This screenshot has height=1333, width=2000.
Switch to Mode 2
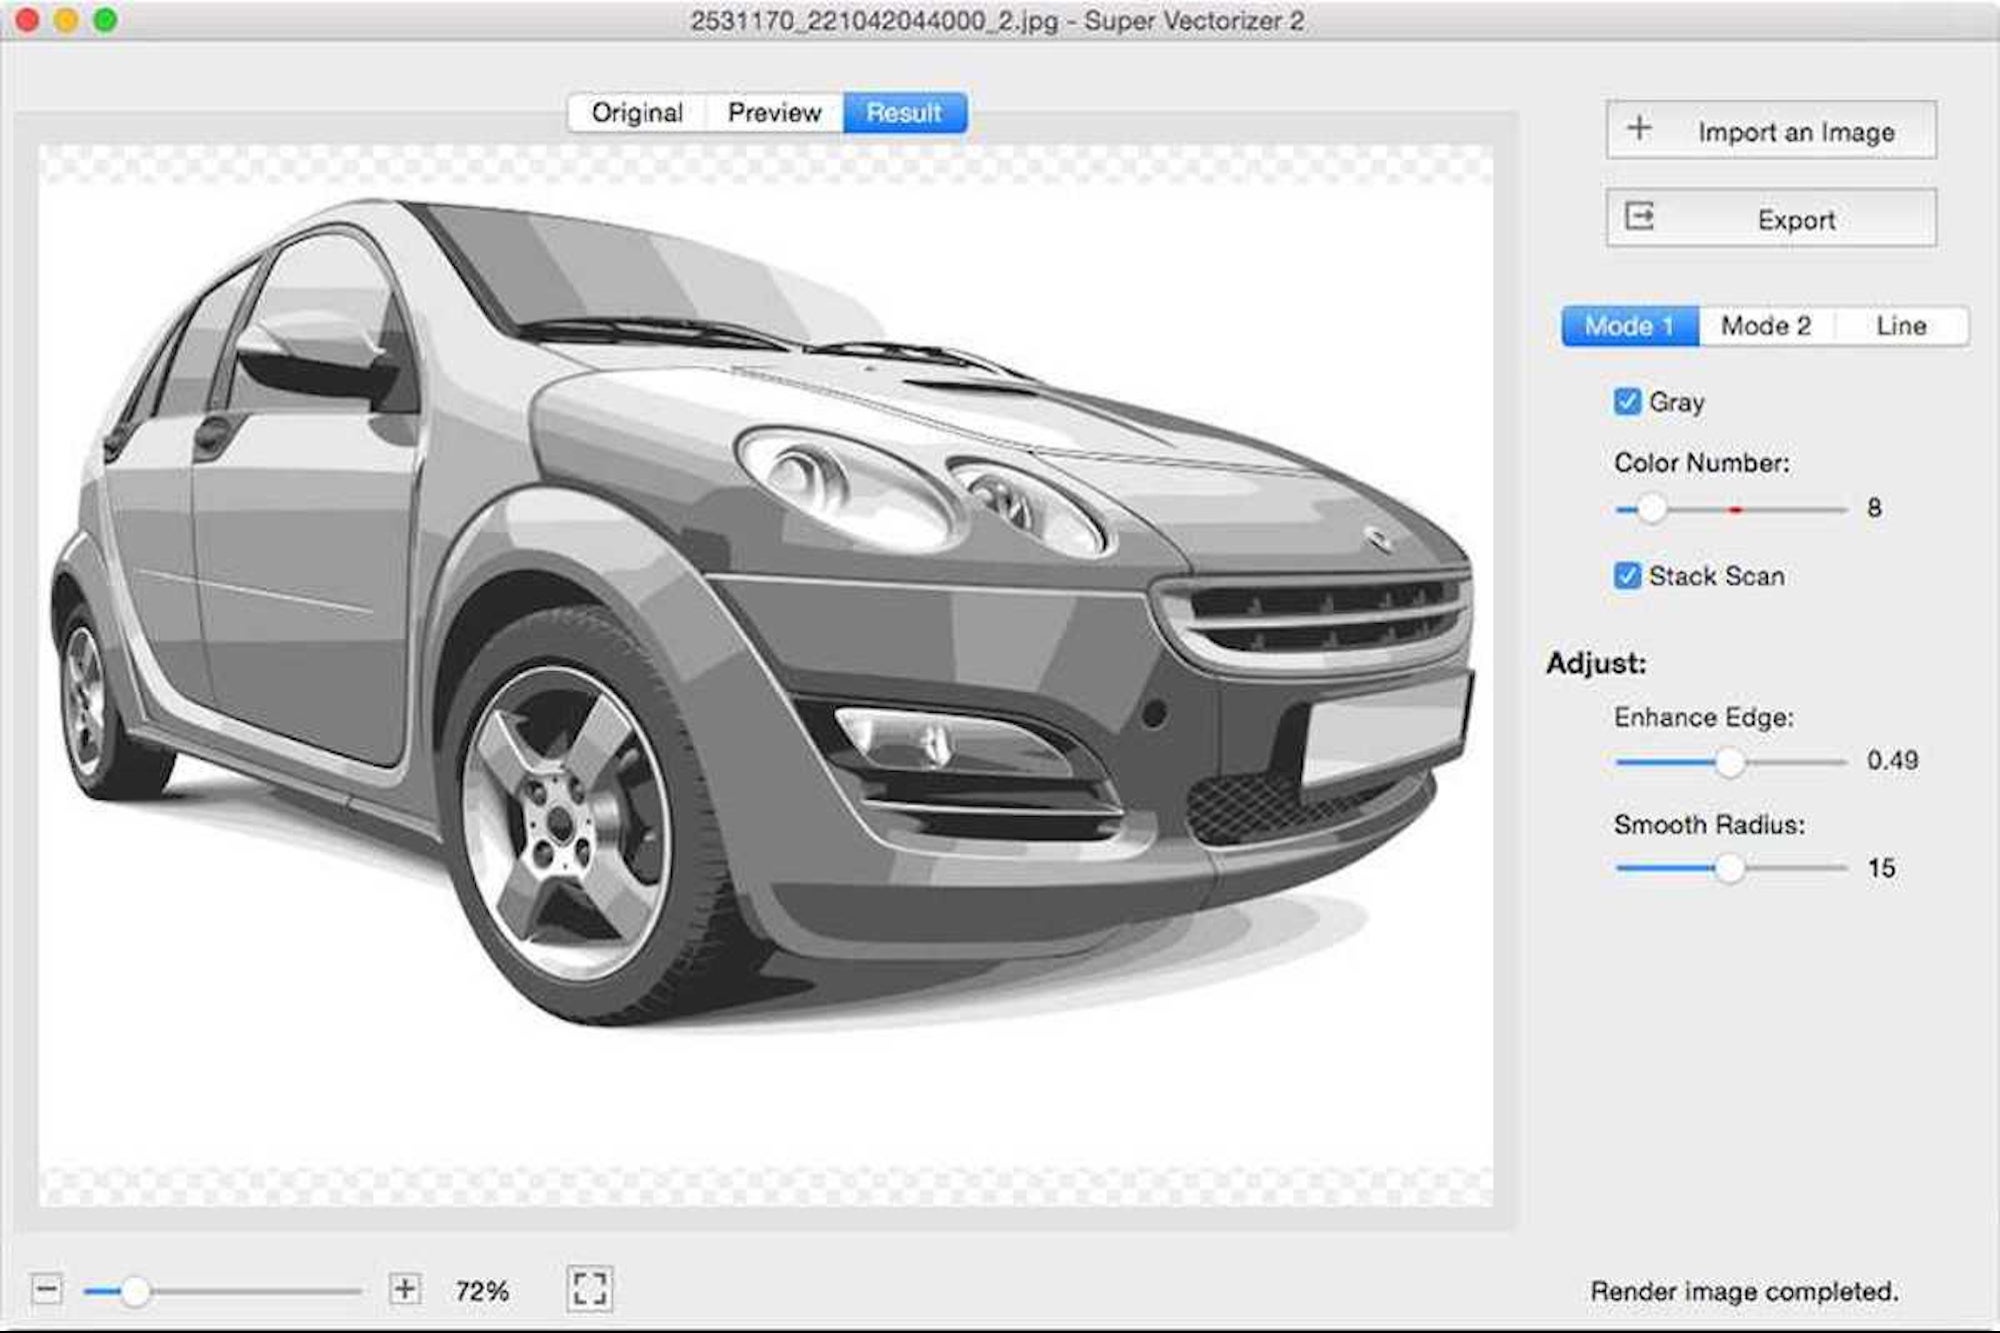click(x=1766, y=325)
